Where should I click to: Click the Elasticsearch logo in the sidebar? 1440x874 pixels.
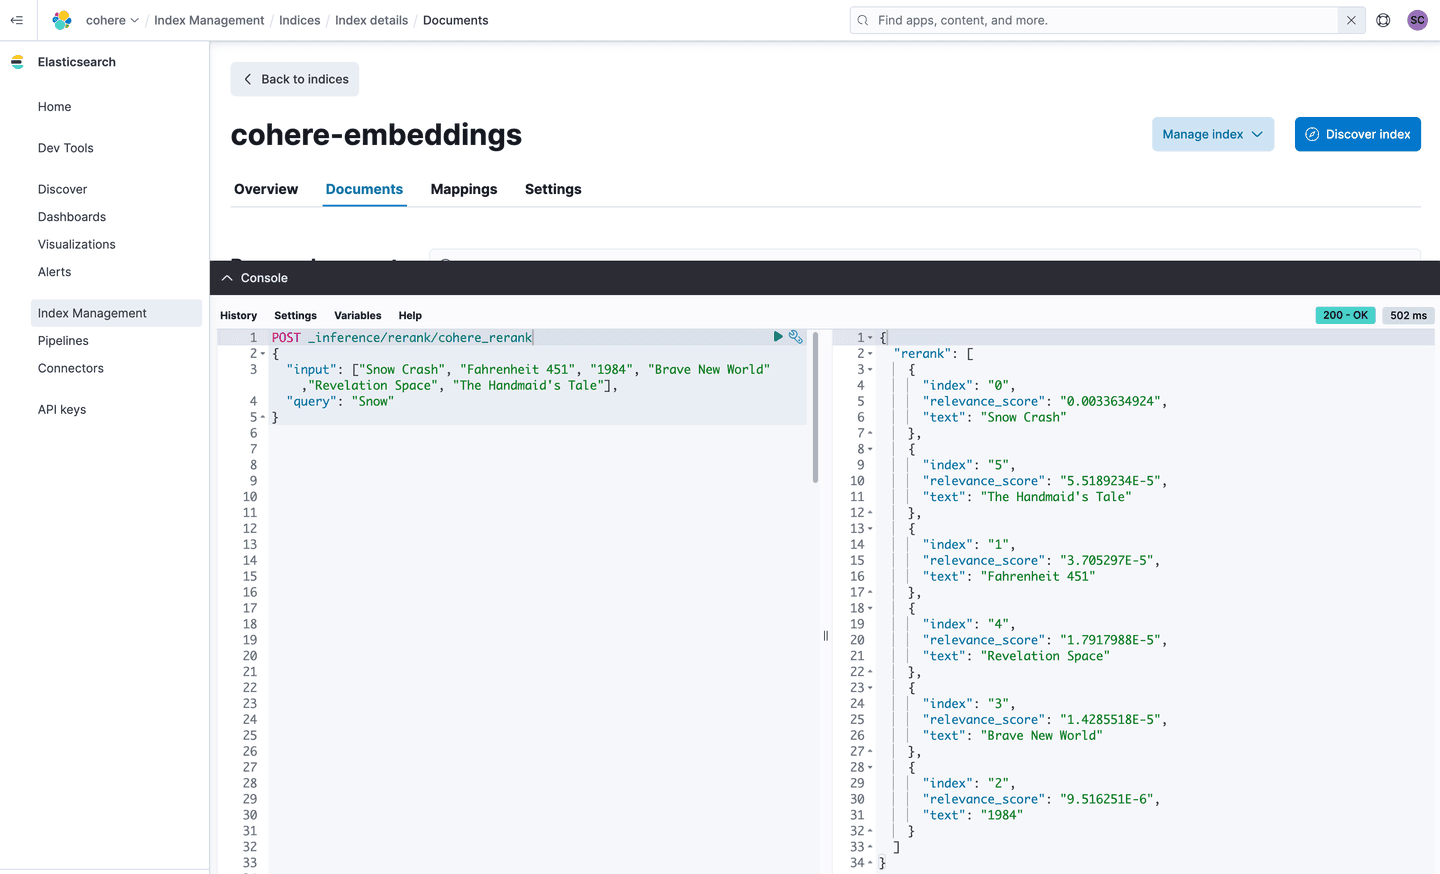[17, 61]
